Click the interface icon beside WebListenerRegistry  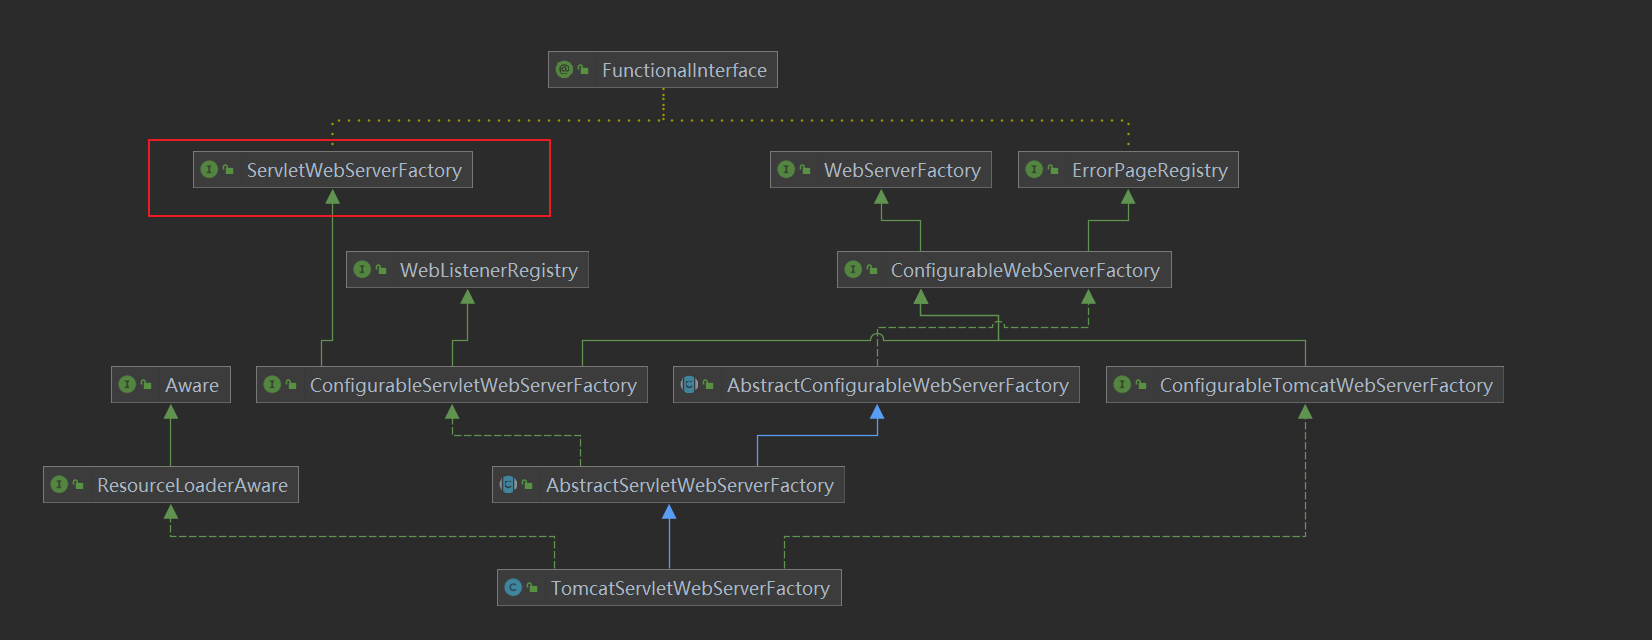pos(362,270)
